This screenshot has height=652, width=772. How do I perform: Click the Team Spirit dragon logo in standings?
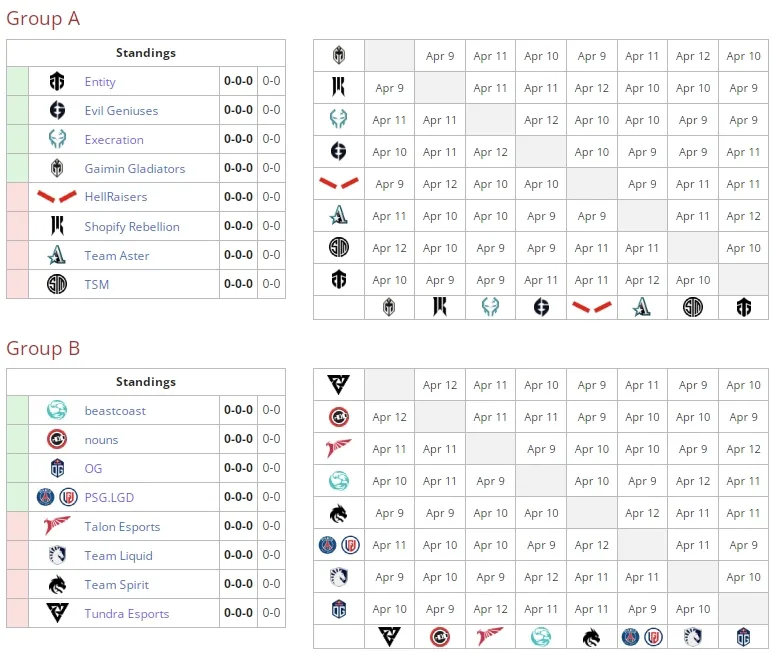click(57, 585)
